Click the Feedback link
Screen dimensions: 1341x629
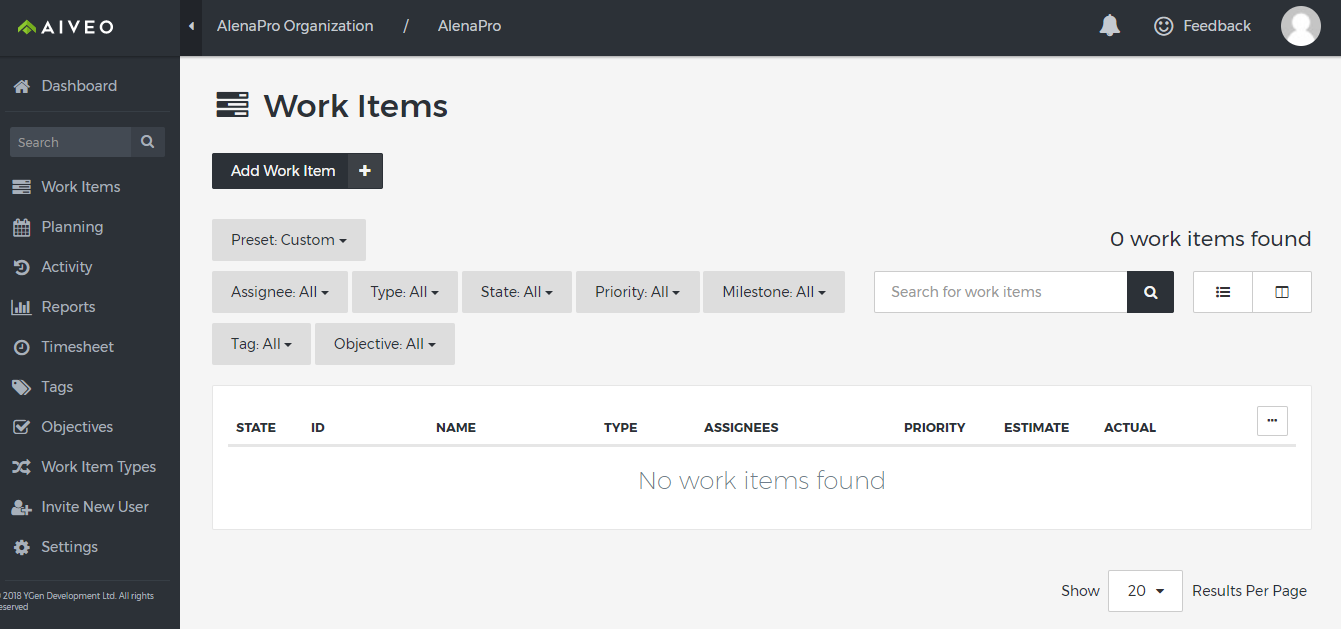click(x=1202, y=26)
